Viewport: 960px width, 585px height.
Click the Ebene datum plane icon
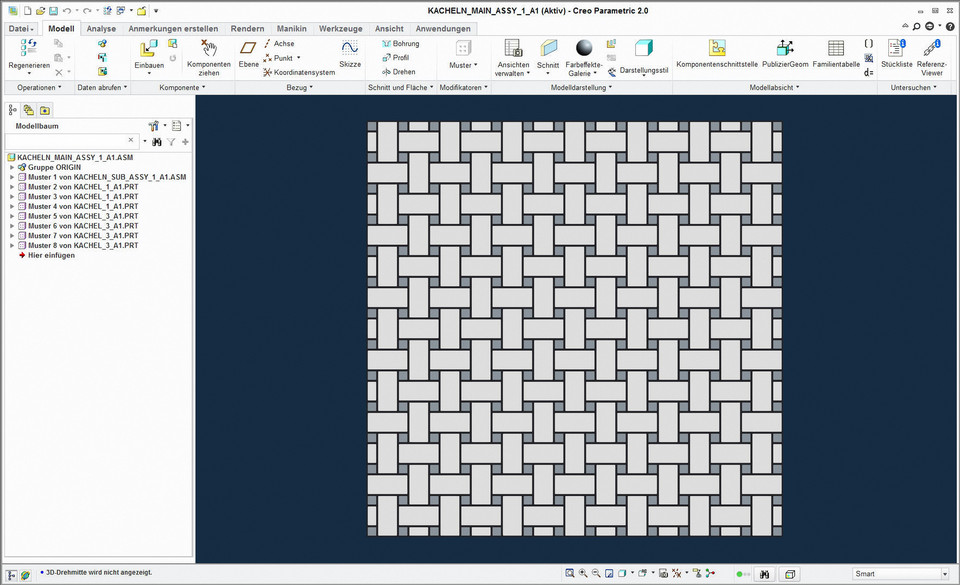248,49
